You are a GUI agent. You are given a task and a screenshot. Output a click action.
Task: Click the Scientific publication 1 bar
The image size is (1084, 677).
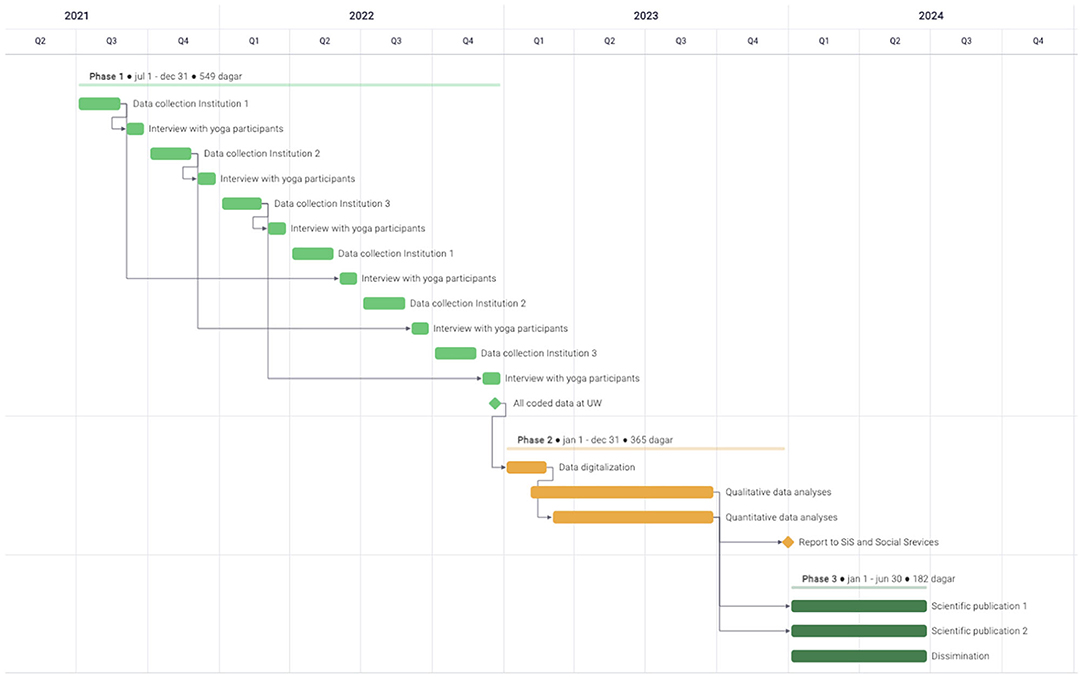[x=859, y=606]
